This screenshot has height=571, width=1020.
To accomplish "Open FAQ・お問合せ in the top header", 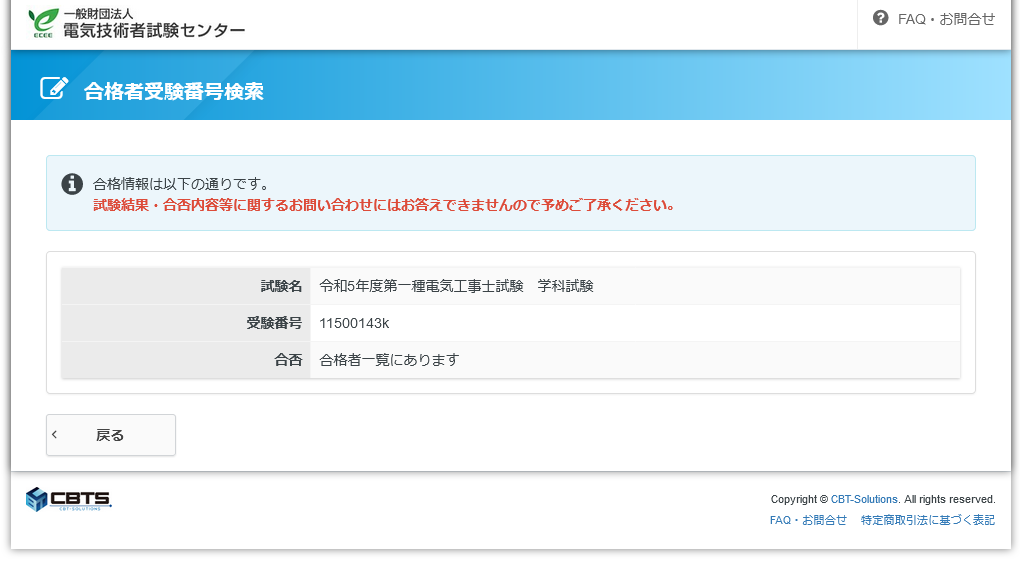I will (946, 19).
